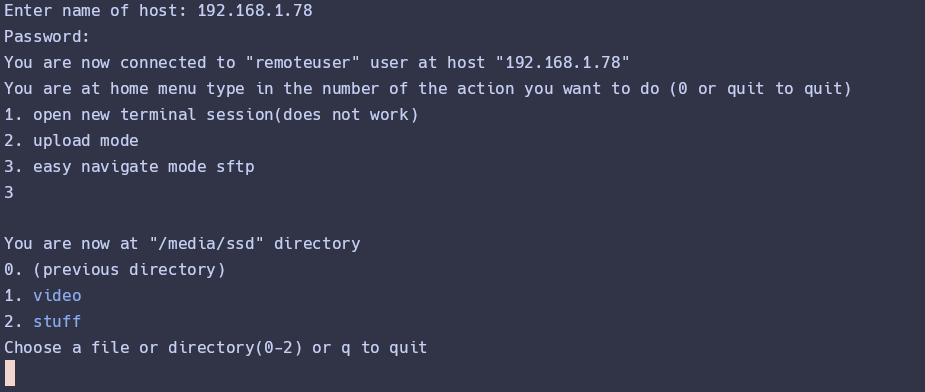Screen dimensions: 925x392
Task: Click the number '2.' before stuff
Action: 14,321
